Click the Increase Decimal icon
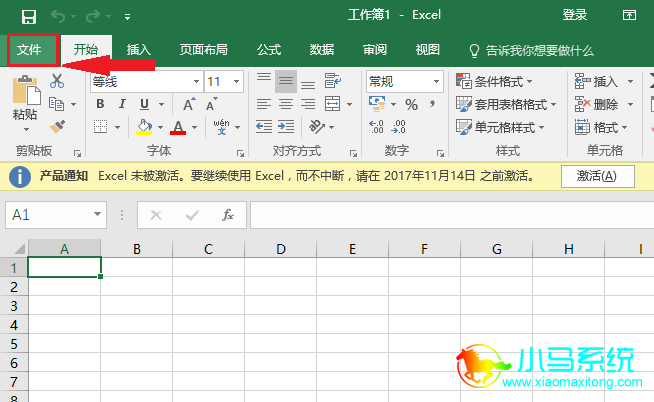This screenshot has height=402, width=654. (376, 126)
